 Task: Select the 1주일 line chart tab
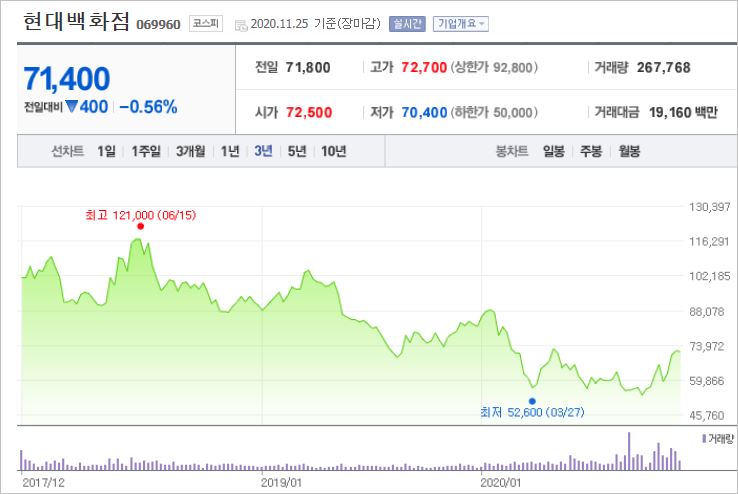(x=146, y=151)
